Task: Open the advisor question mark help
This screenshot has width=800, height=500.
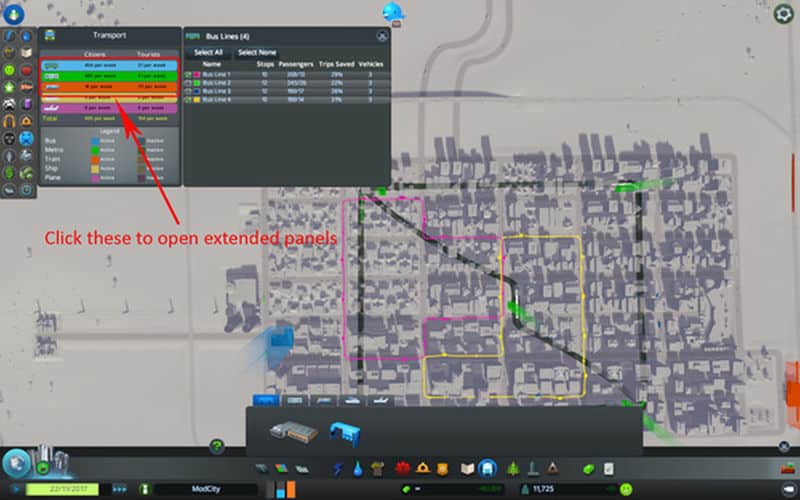Action: 216,446
